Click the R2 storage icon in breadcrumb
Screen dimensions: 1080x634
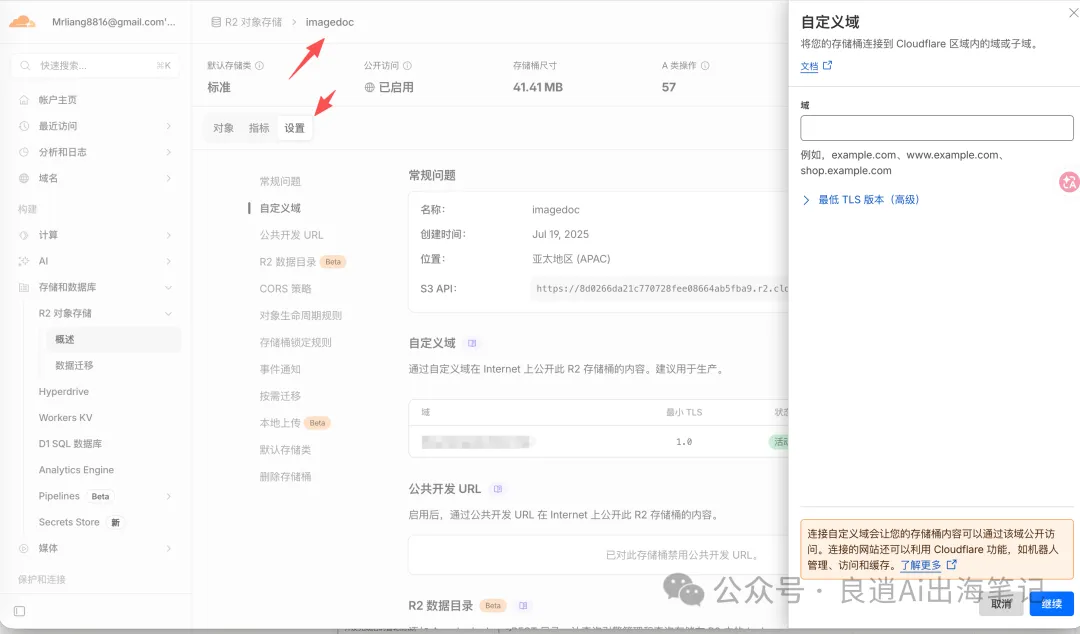(216, 22)
